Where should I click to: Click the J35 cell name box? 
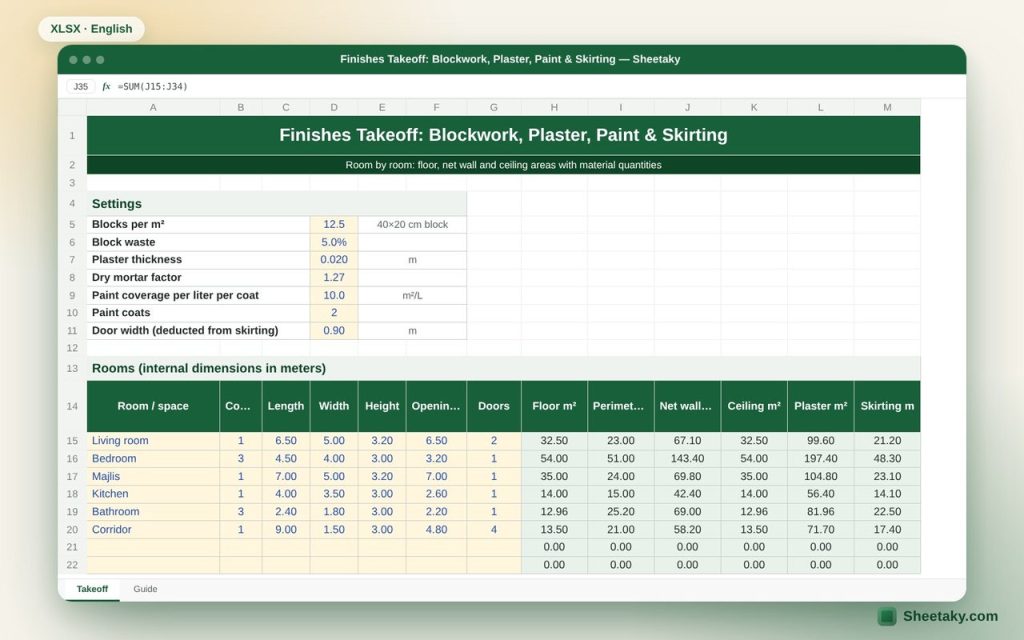(x=80, y=86)
